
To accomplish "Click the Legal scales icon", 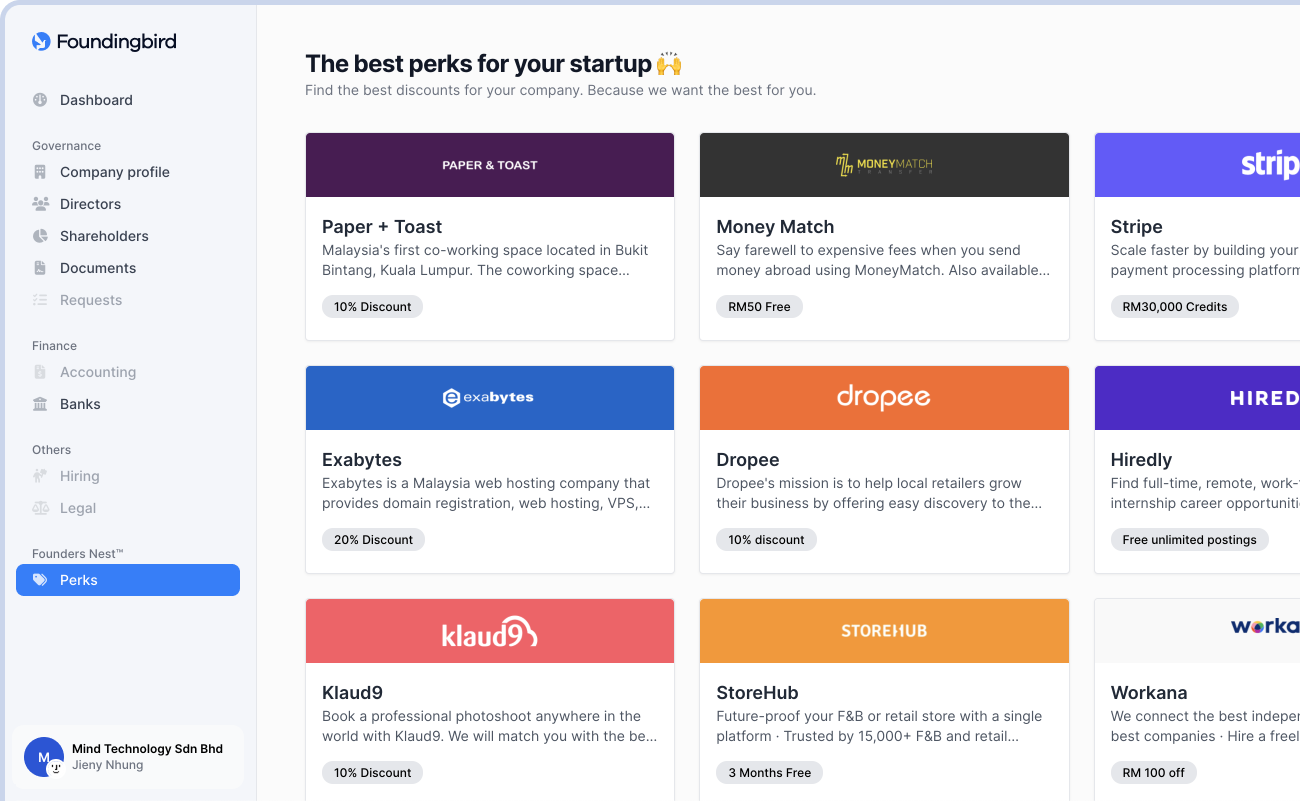I will click(x=40, y=508).
